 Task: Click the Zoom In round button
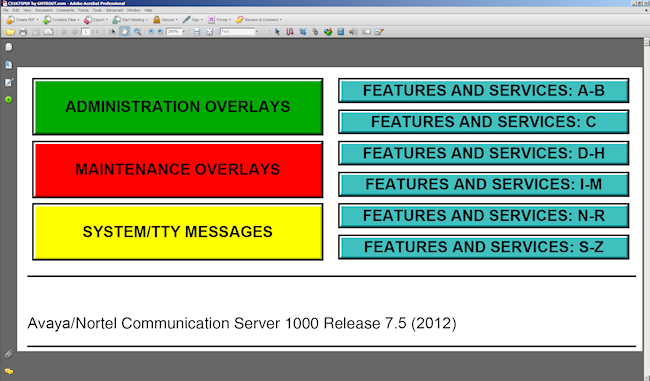[x=160, y=32]
